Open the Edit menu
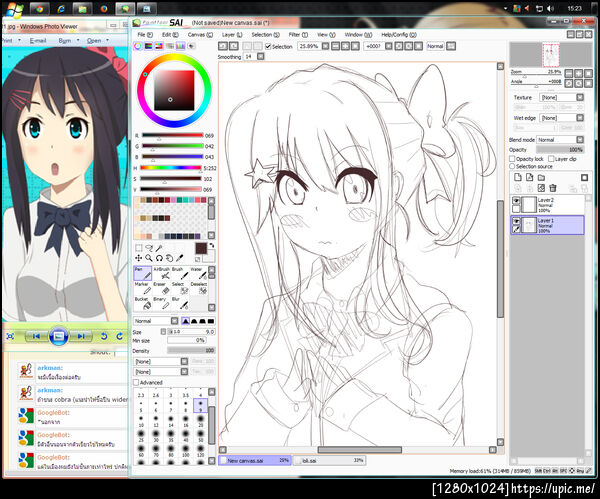This screenshot has height=499, width=600. pos(170,34)
